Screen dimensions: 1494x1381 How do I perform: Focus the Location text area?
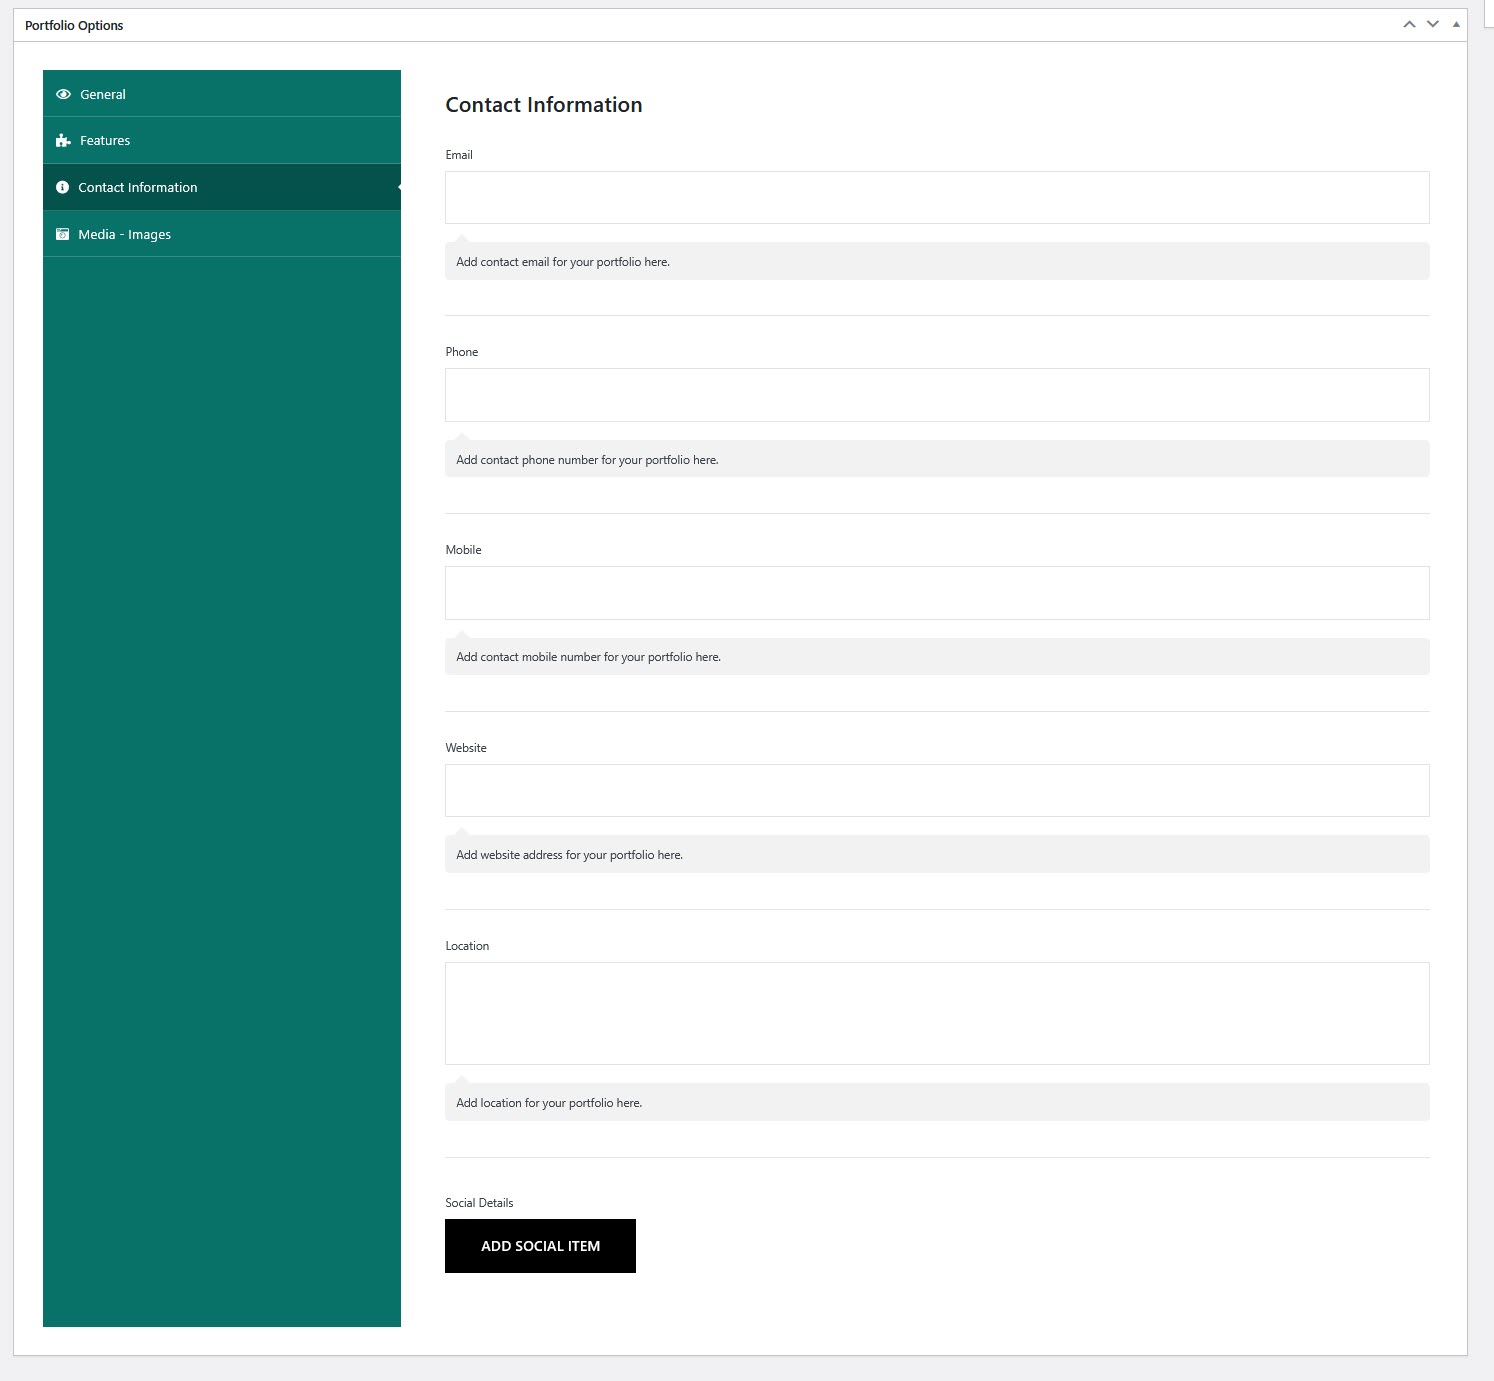click(936, 1013)
